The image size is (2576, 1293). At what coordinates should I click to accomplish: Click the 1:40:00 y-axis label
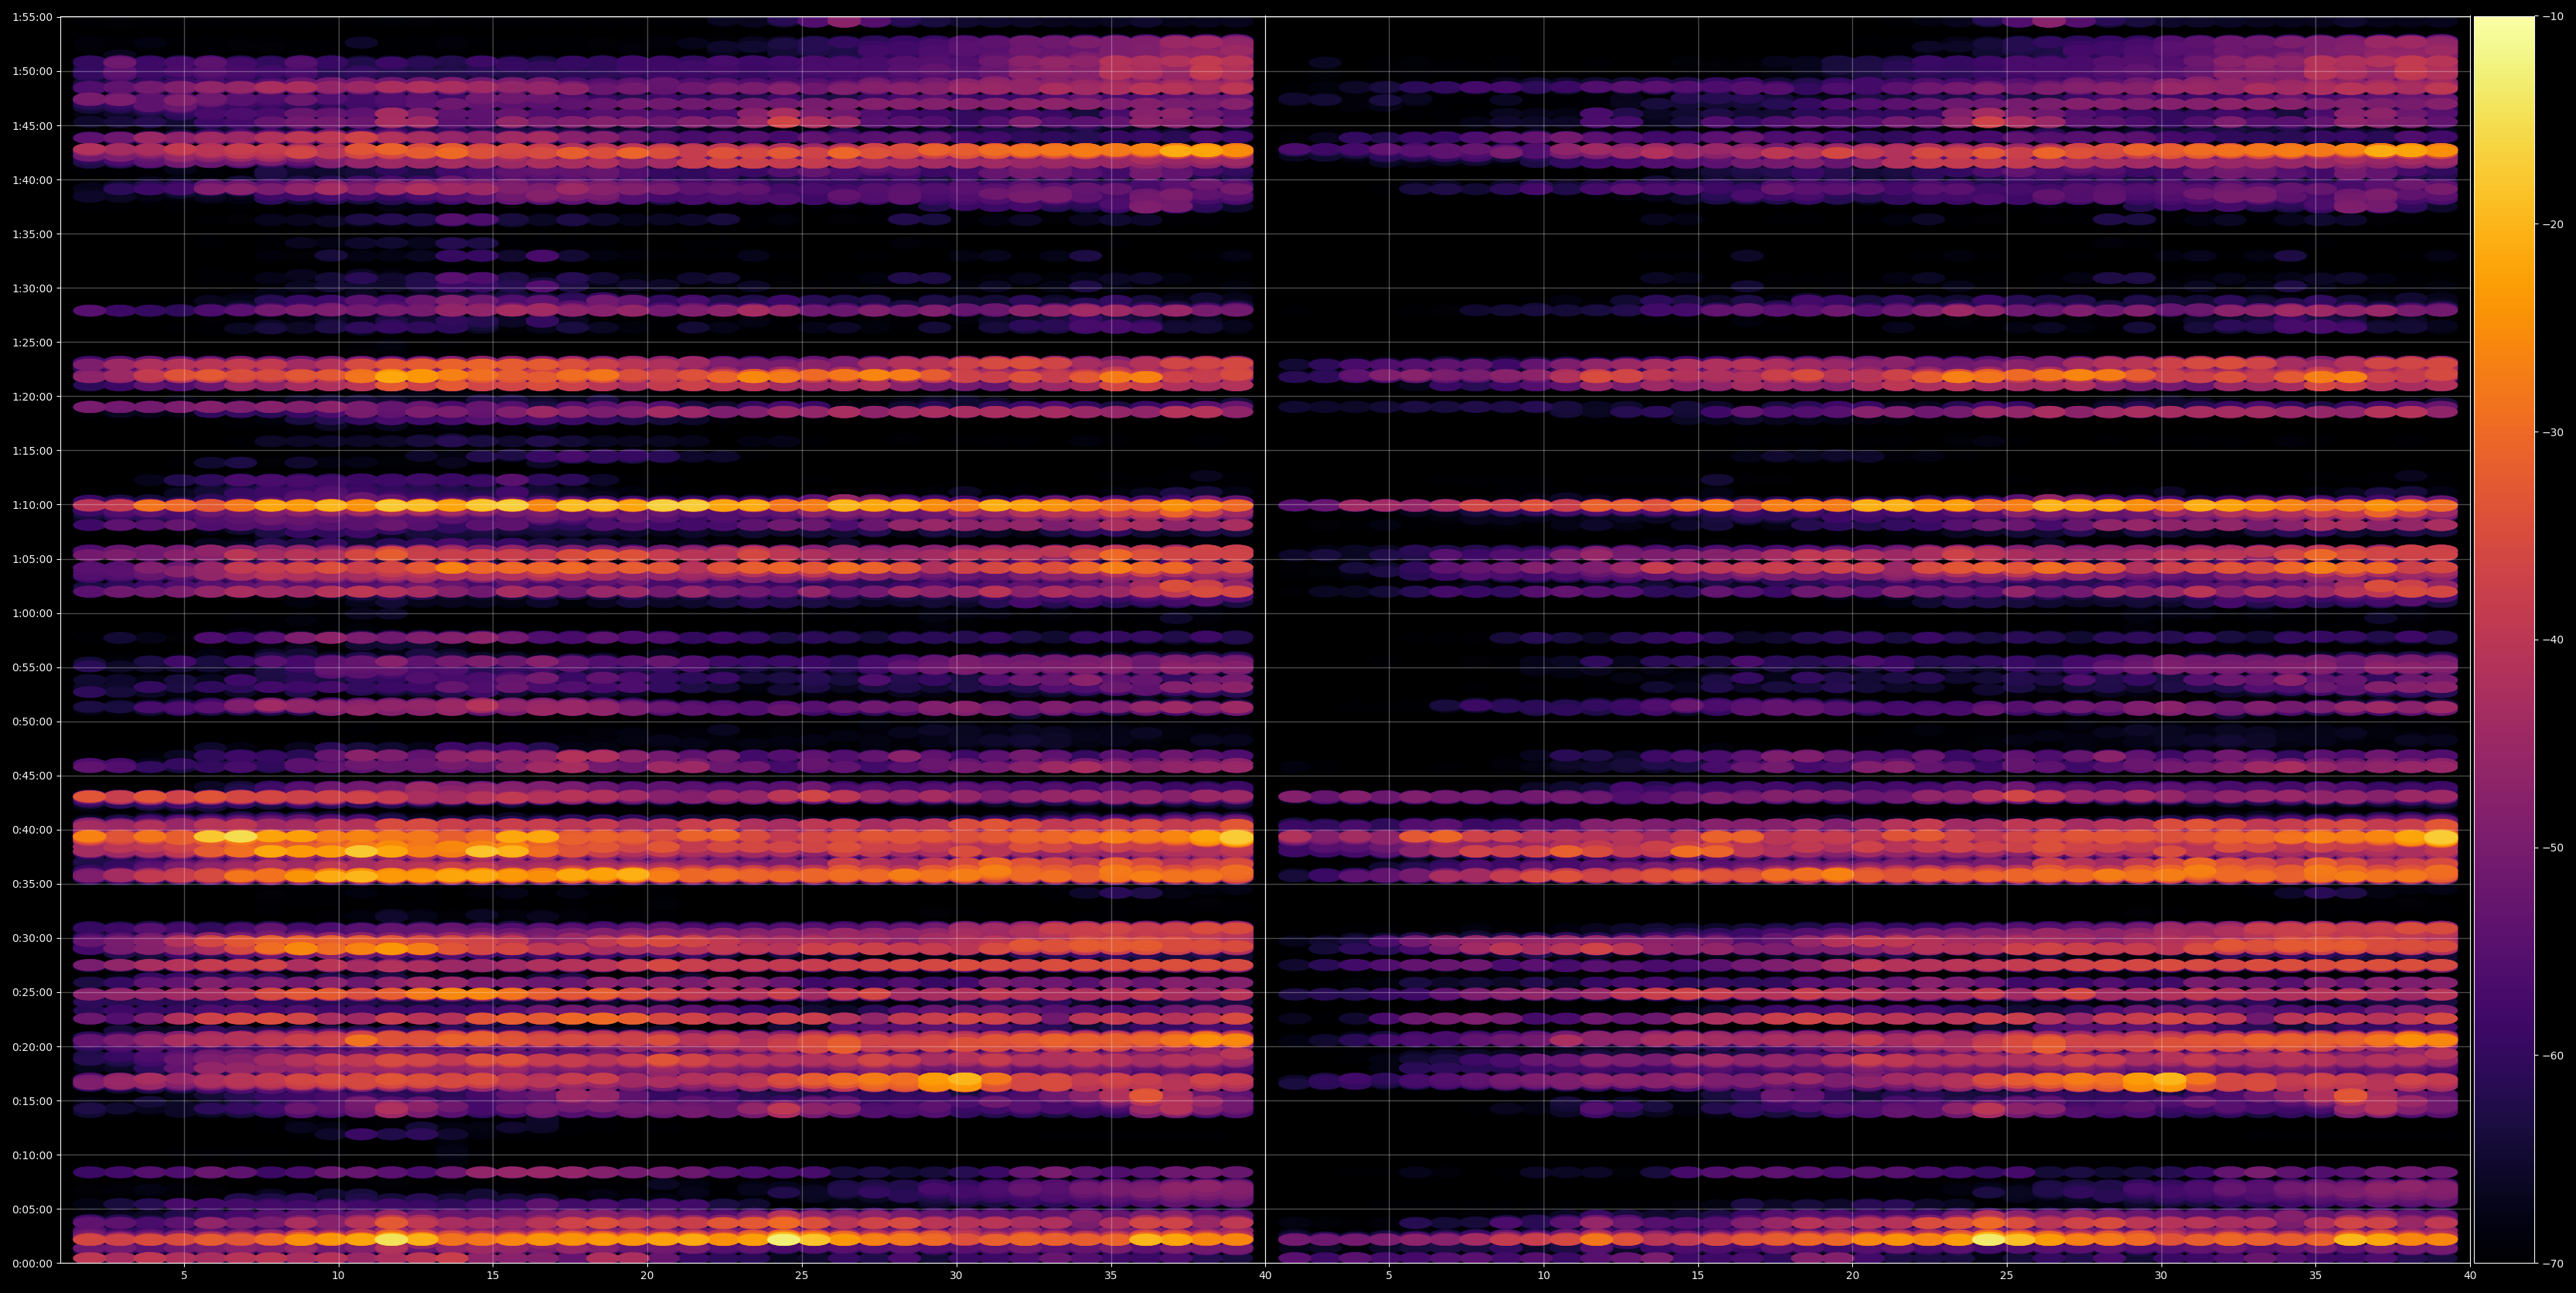point(32,180)
